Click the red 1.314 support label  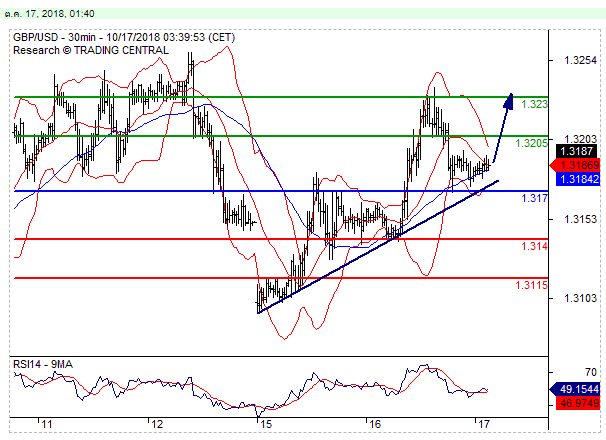pos(534,246)
